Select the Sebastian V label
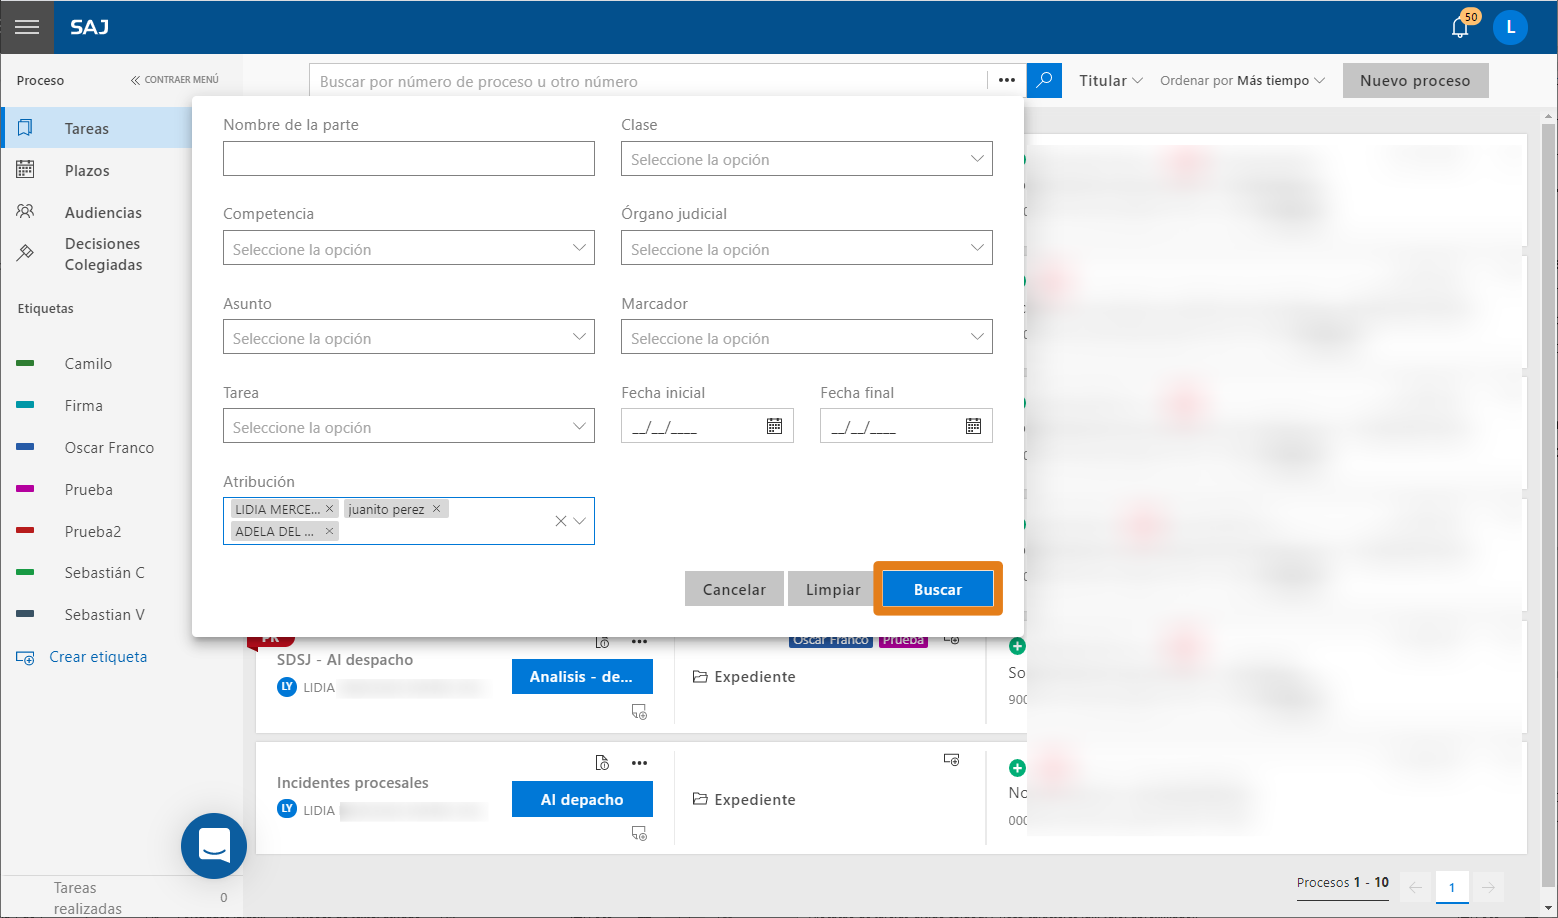The width and height of the screenshot is (1558, 918). (104, 615)
